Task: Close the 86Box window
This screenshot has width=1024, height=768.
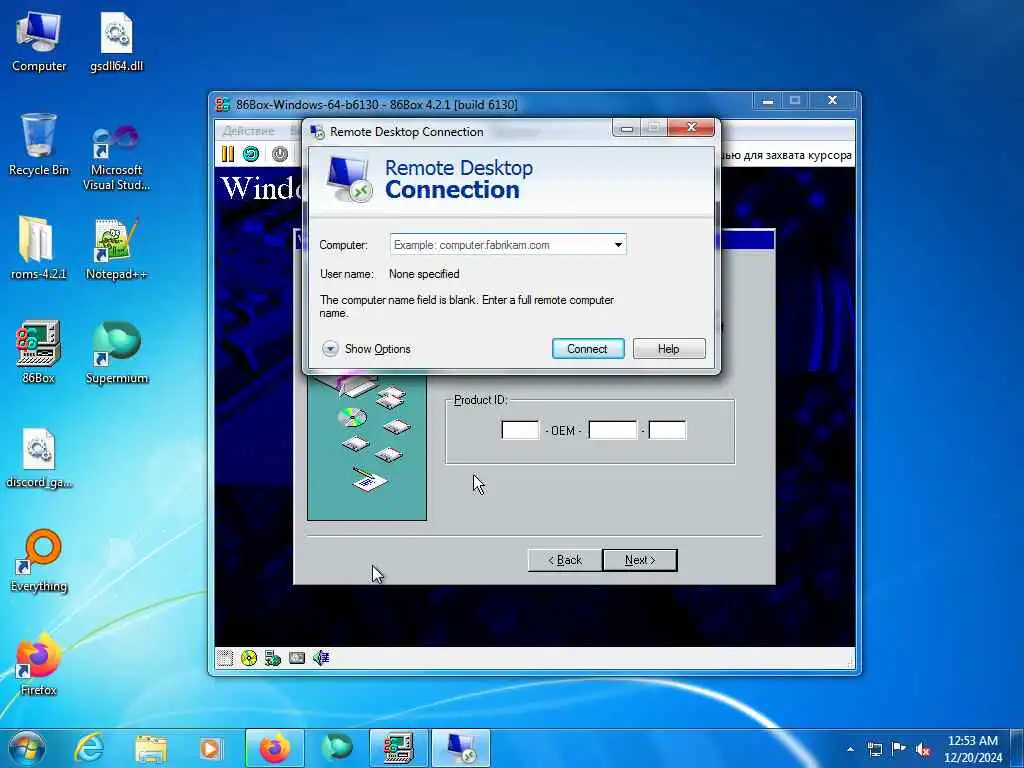Action: pyautogui.click(x=833, y=101)
